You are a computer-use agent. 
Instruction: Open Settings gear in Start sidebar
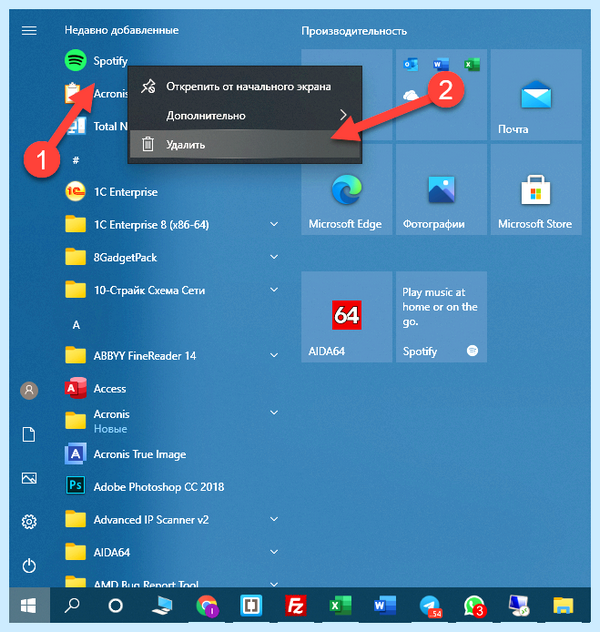pos(29,522)
